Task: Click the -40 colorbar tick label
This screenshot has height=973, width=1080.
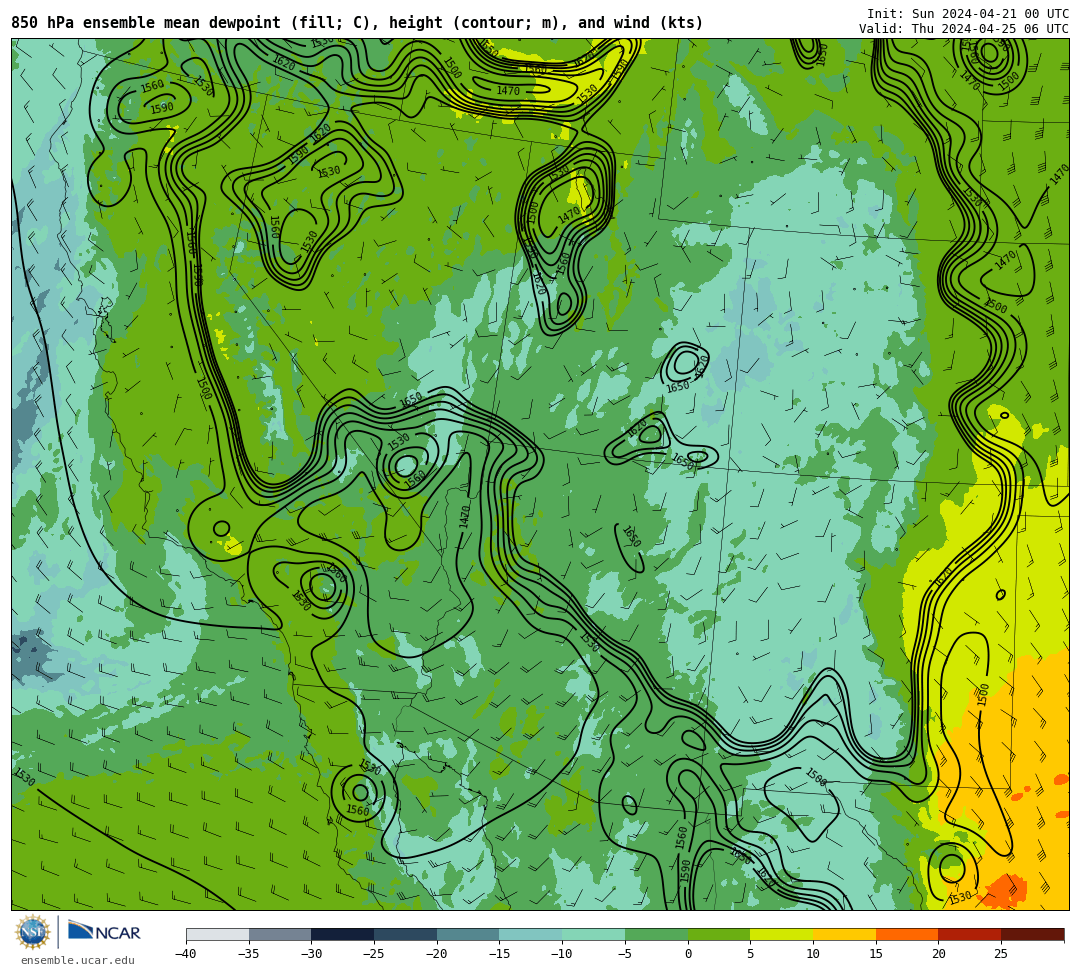Action: (x=185, y=954)
